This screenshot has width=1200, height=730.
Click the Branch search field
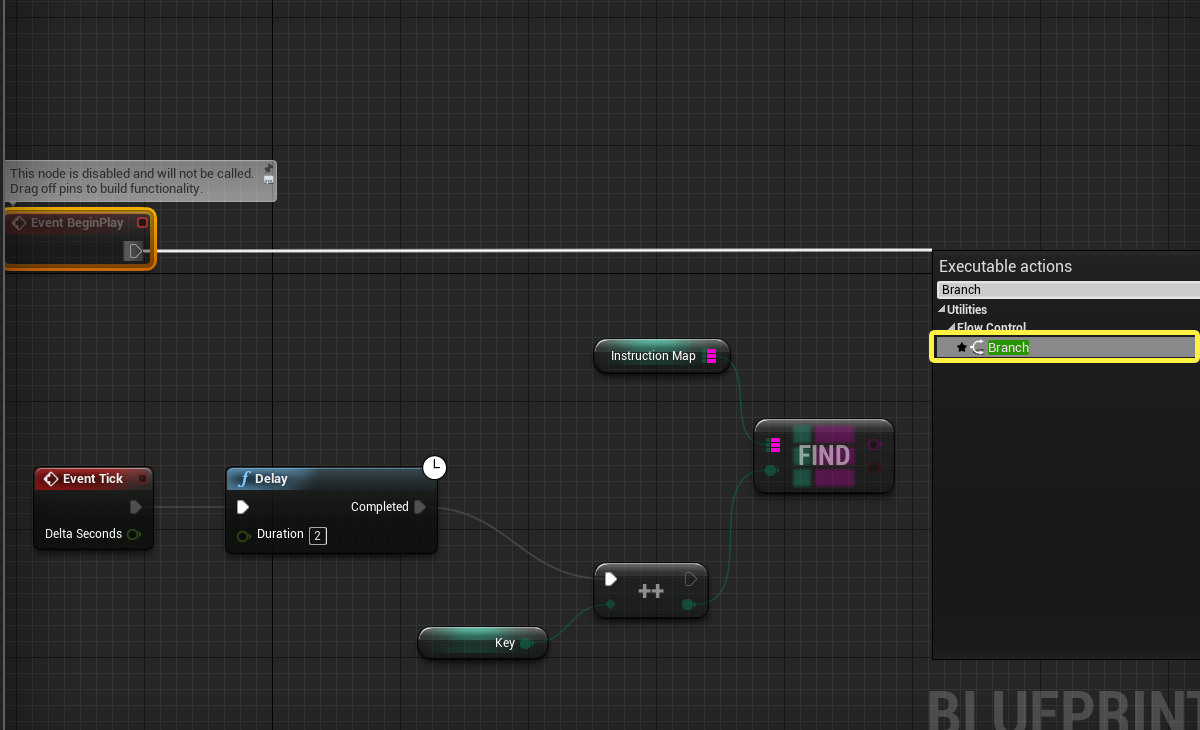pyautogui.click(x=1060, y=289)
